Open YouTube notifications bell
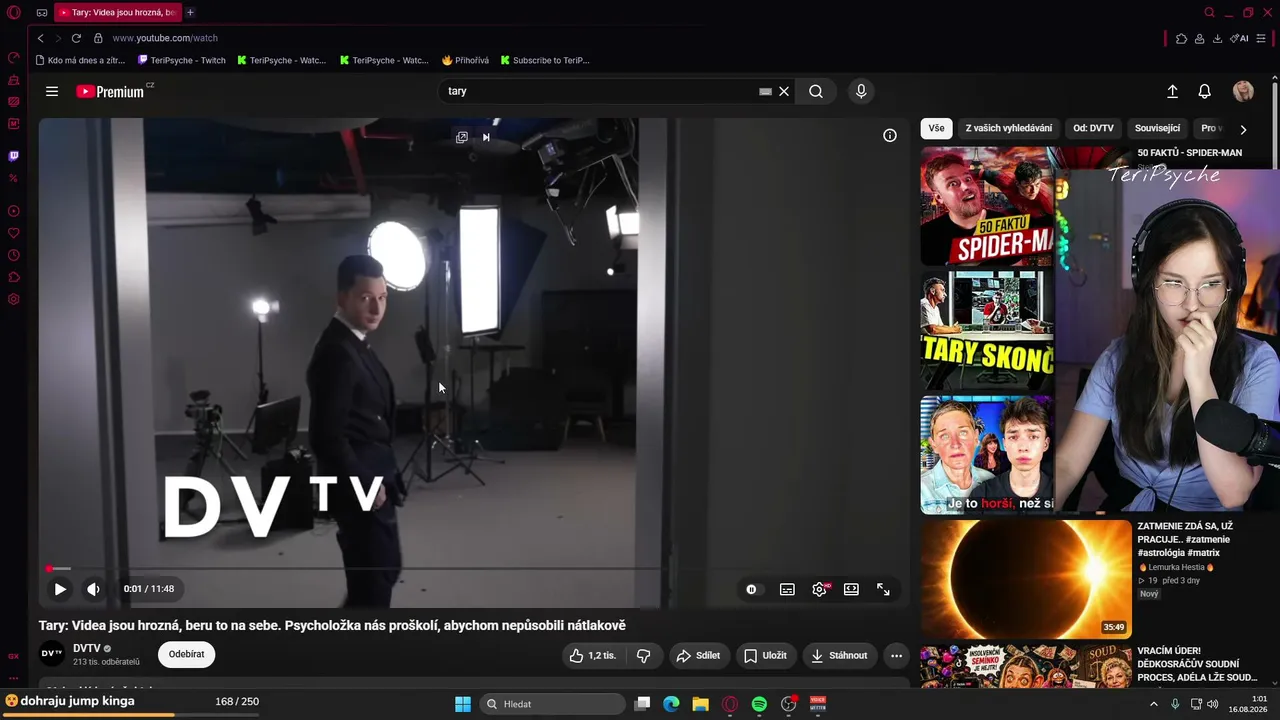The height and width of the screenshot is (720, 1280). click(1205, 91)
